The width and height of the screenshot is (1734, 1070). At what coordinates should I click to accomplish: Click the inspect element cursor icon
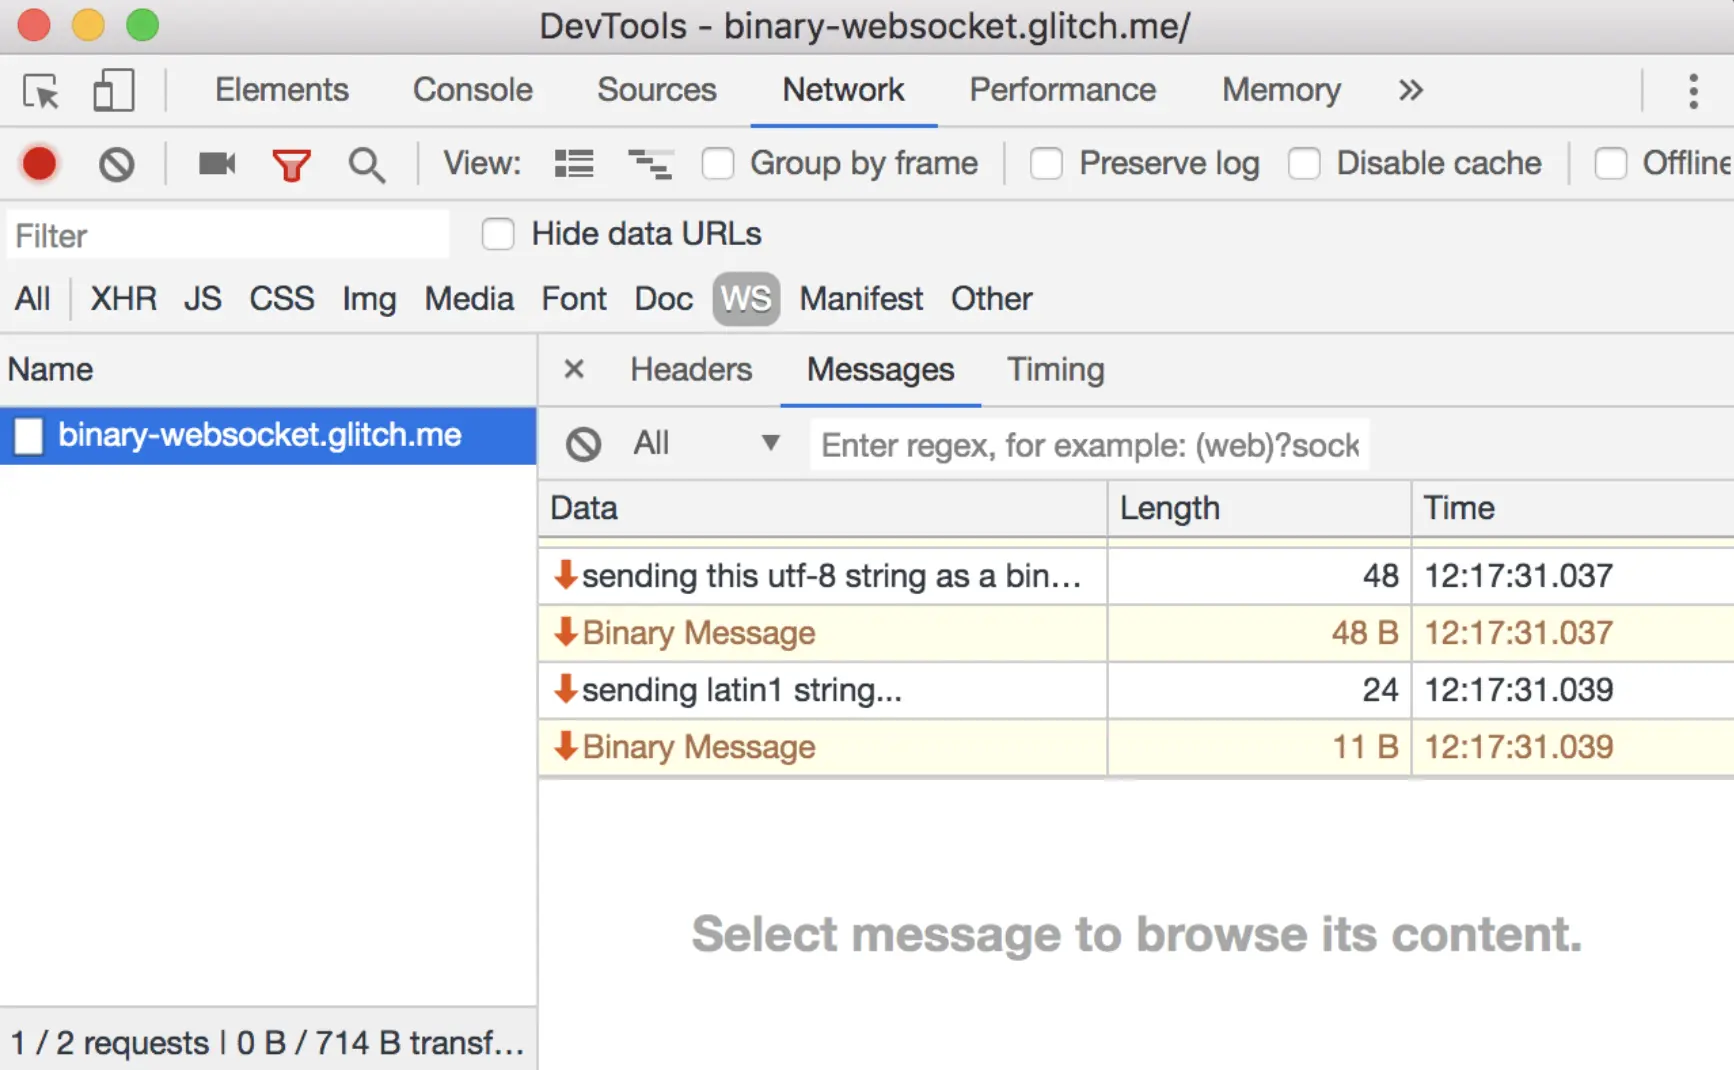click(41, 91)
